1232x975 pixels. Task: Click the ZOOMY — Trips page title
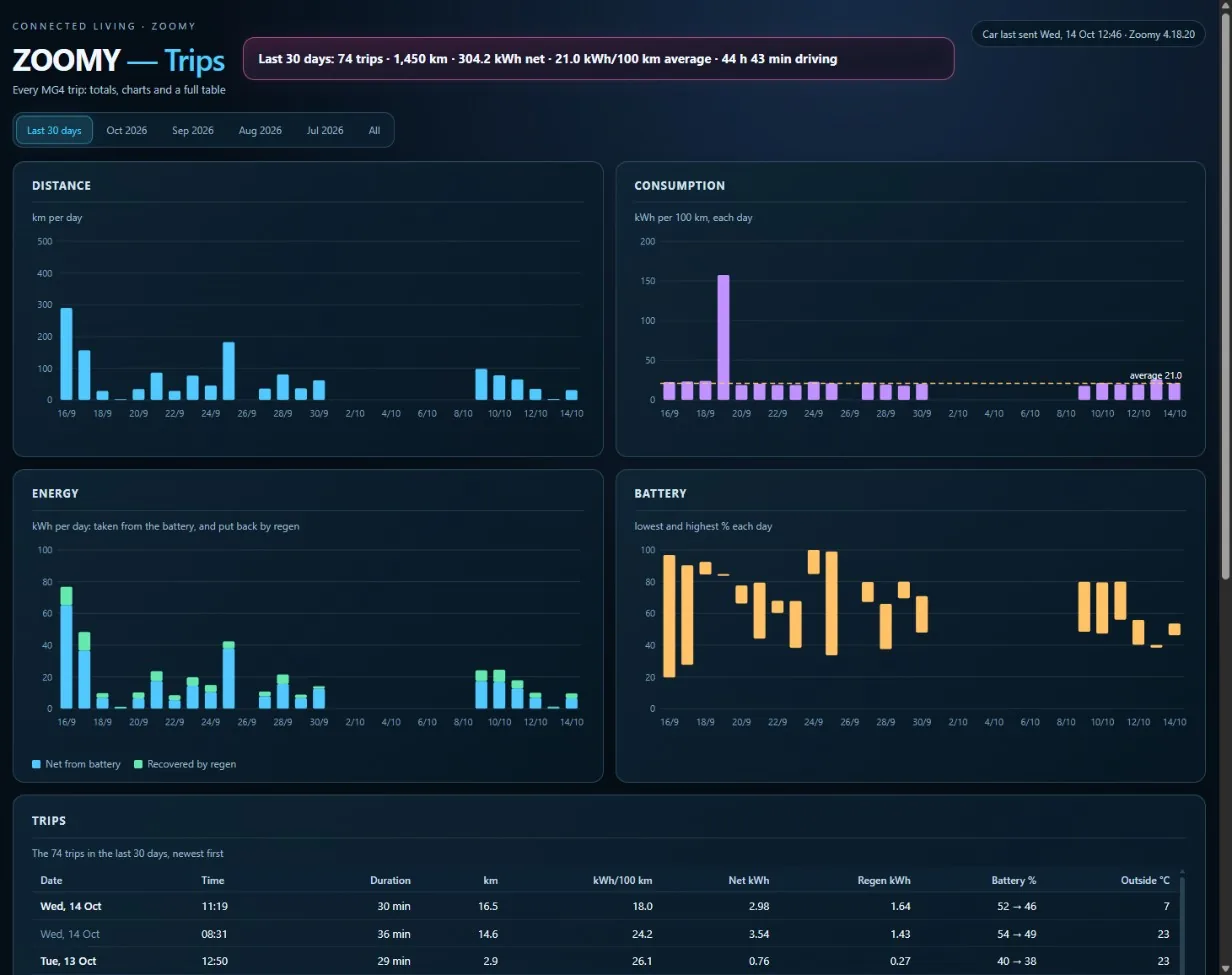pos(118,61)
